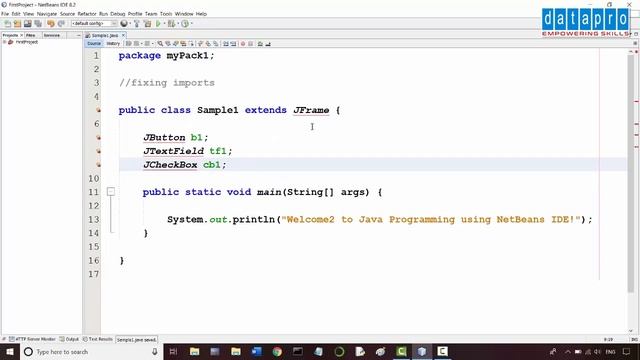Click the Uncomment icon in editor toolbar
This screenshot has height=360, width=640.
click(268, 44)
